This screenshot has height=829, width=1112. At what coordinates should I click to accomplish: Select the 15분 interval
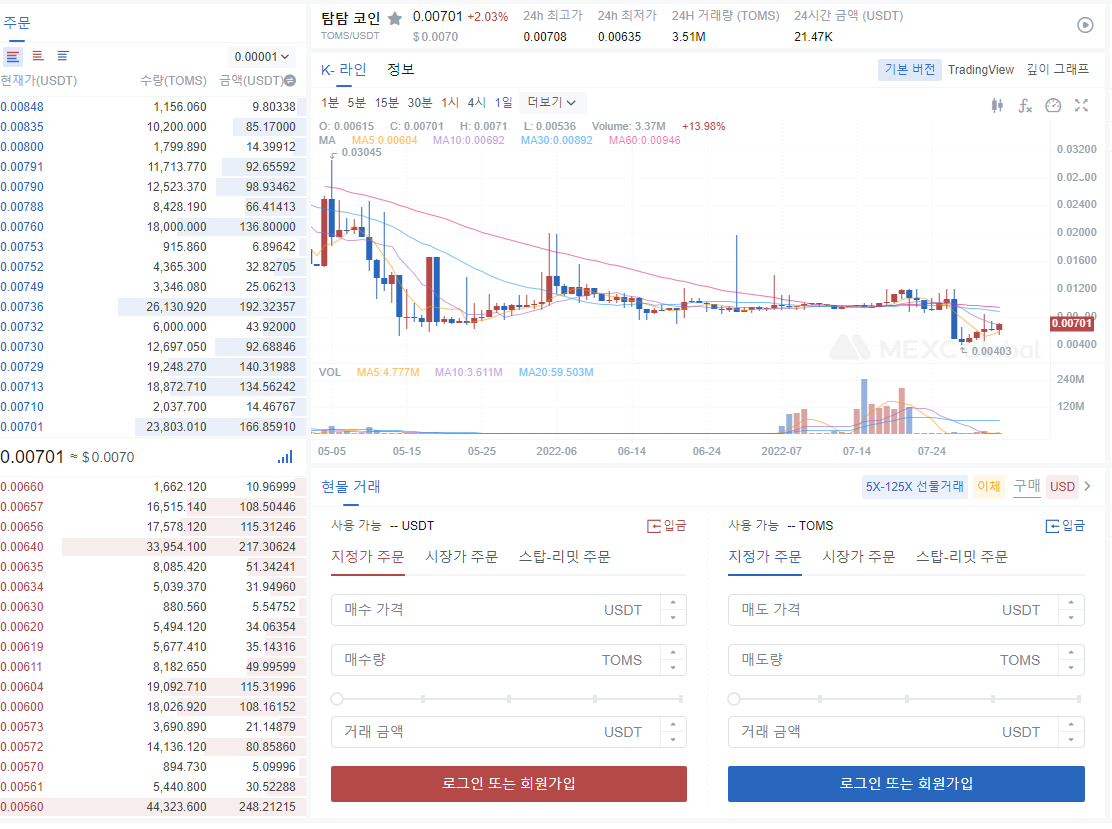pos(387,103)
